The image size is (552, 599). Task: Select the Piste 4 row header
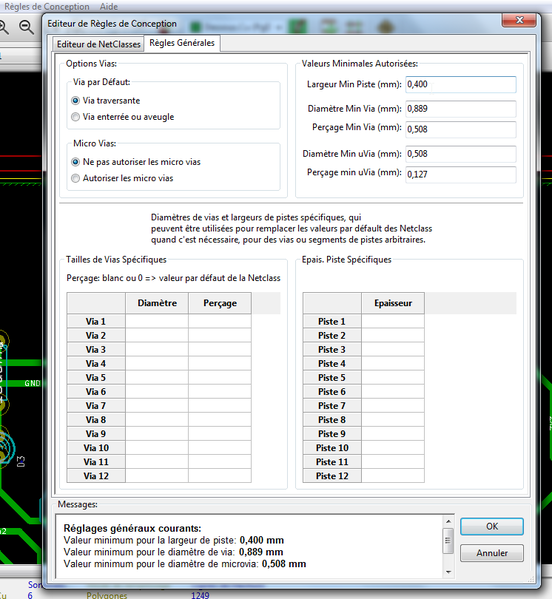click(x=332, y=364)
